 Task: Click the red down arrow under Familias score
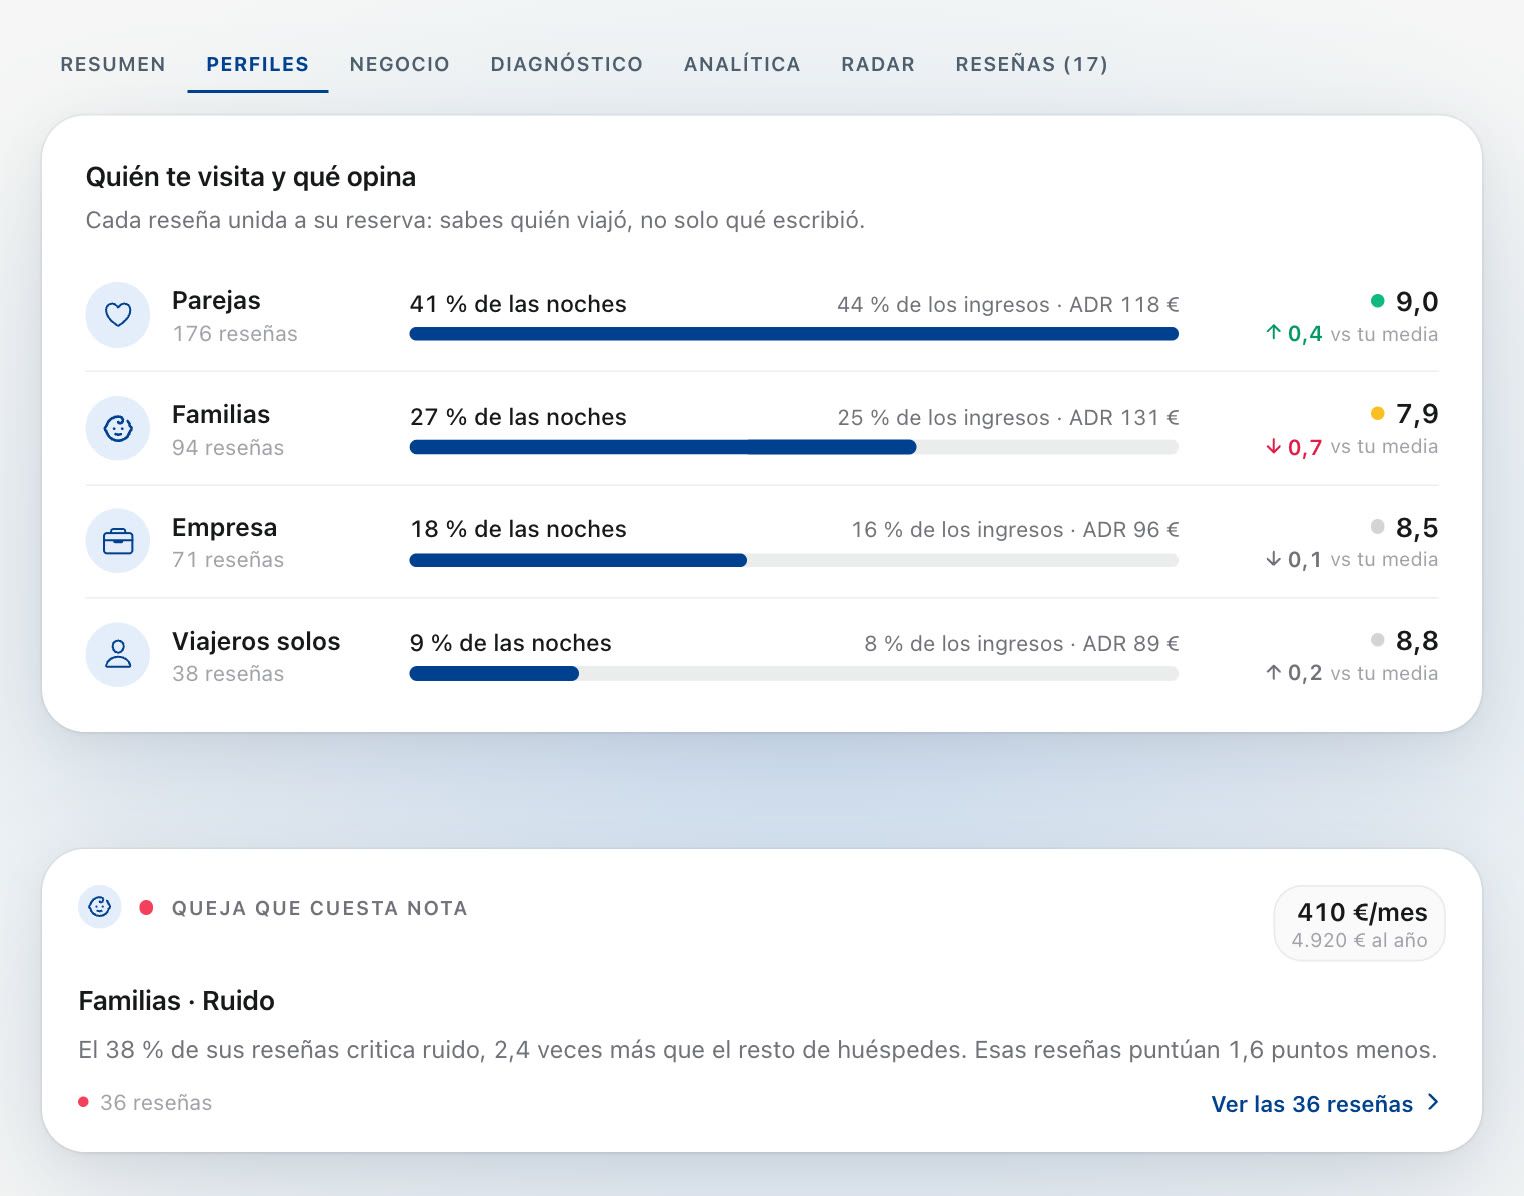point(1273,446)
